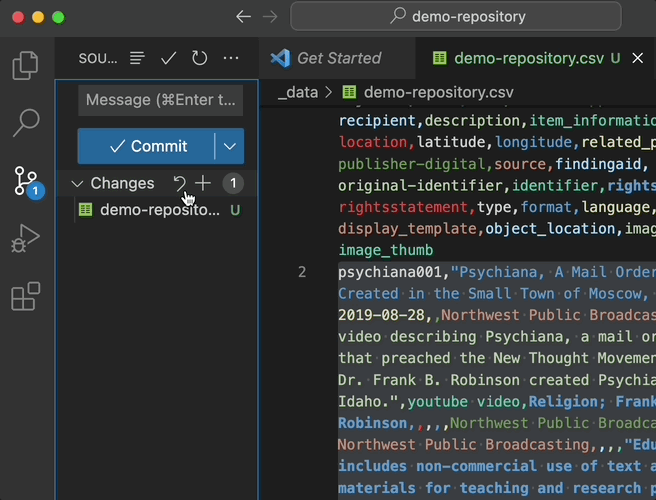This screenshot has height=500, width=656.
Task: Click the demo-repository search bar
Action: point(456,17)
